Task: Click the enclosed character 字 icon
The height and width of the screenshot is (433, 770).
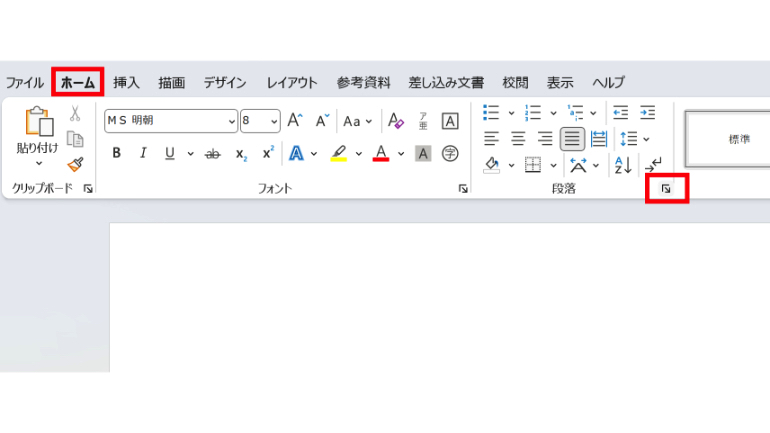Action: [450, 154]
